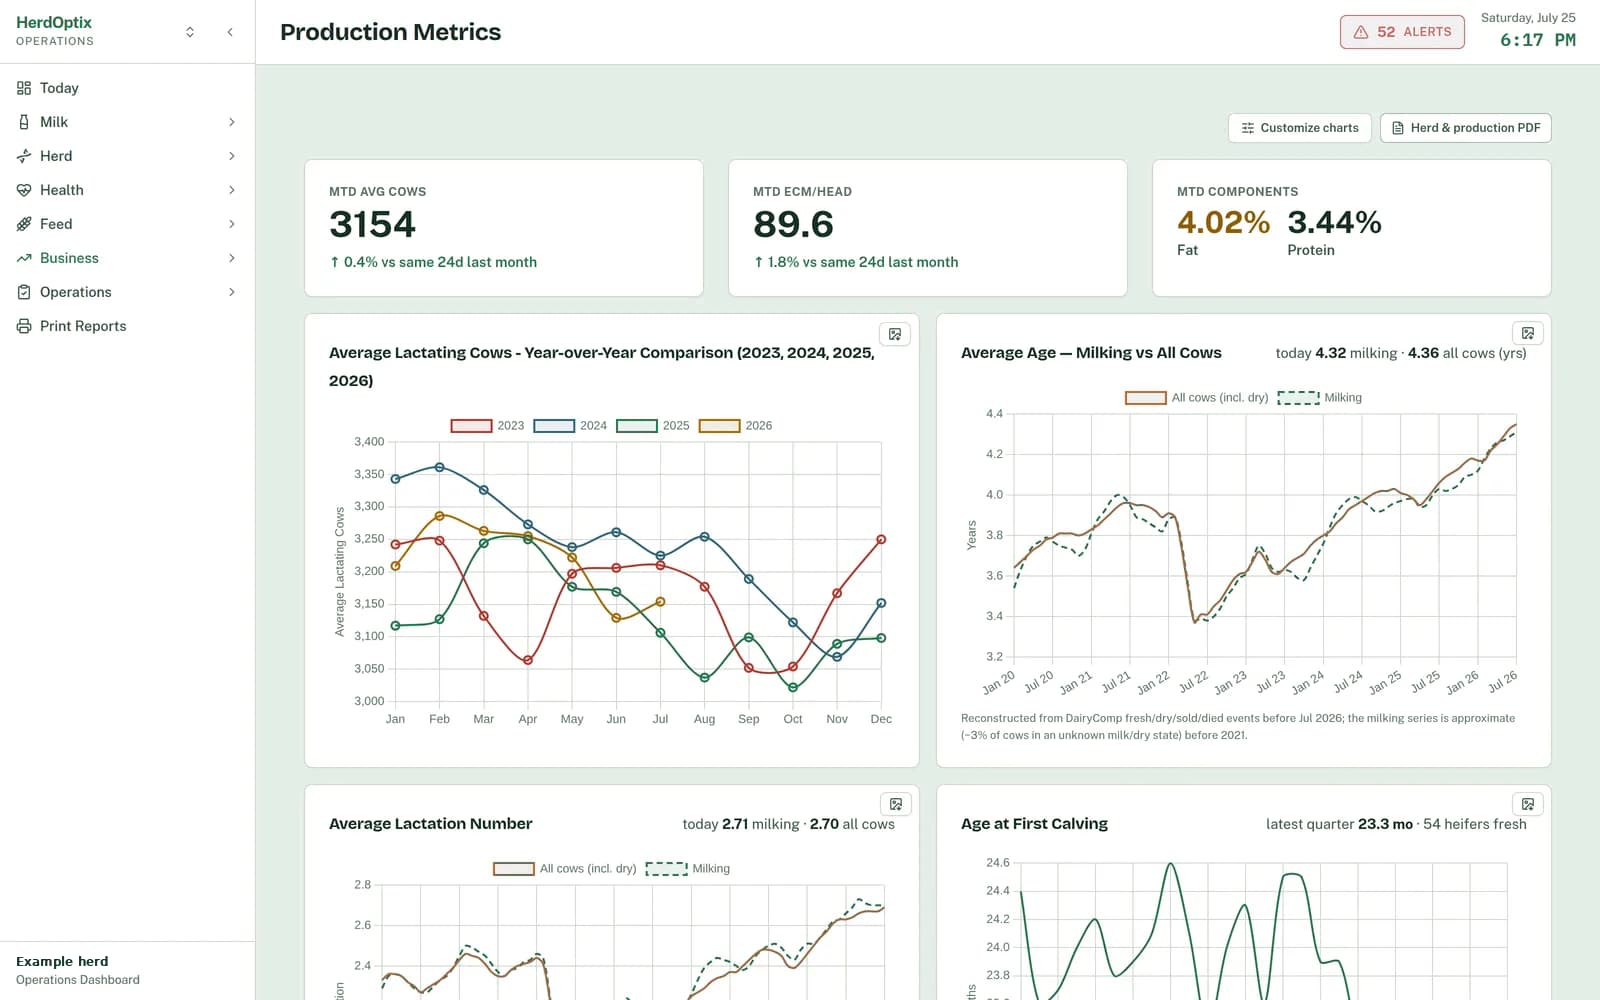Click the MTD AVG COWS card
Screen dimensions: 1600x1000
504,228
